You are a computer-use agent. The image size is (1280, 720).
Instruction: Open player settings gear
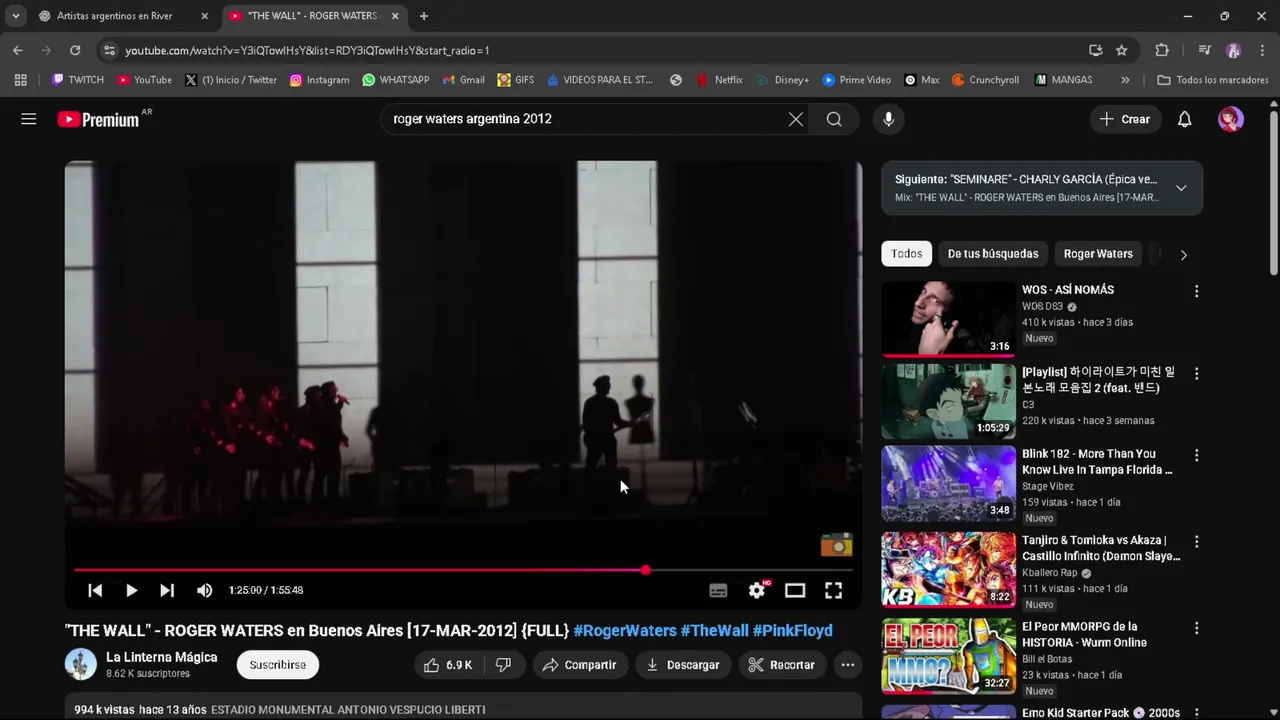pos(757,590)
